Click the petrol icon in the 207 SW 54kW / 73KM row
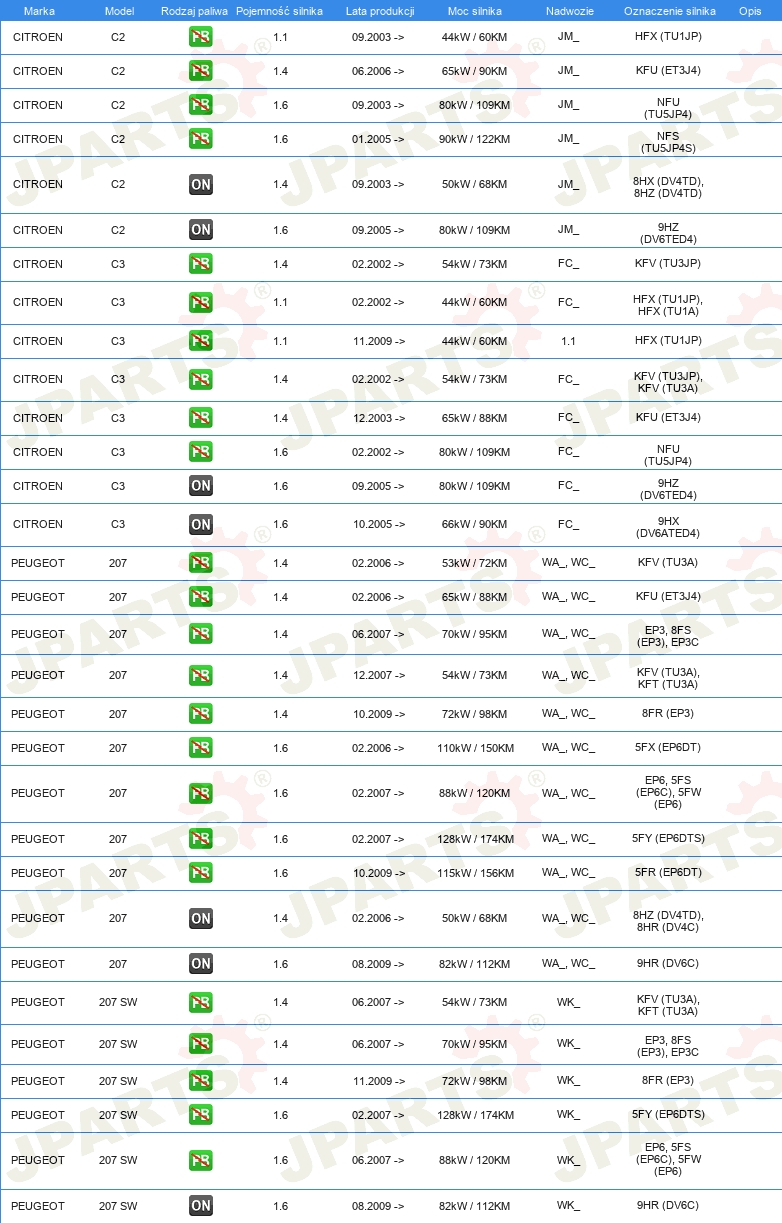This screenshot has height=1223, width=782. (x=201, y=1003)
